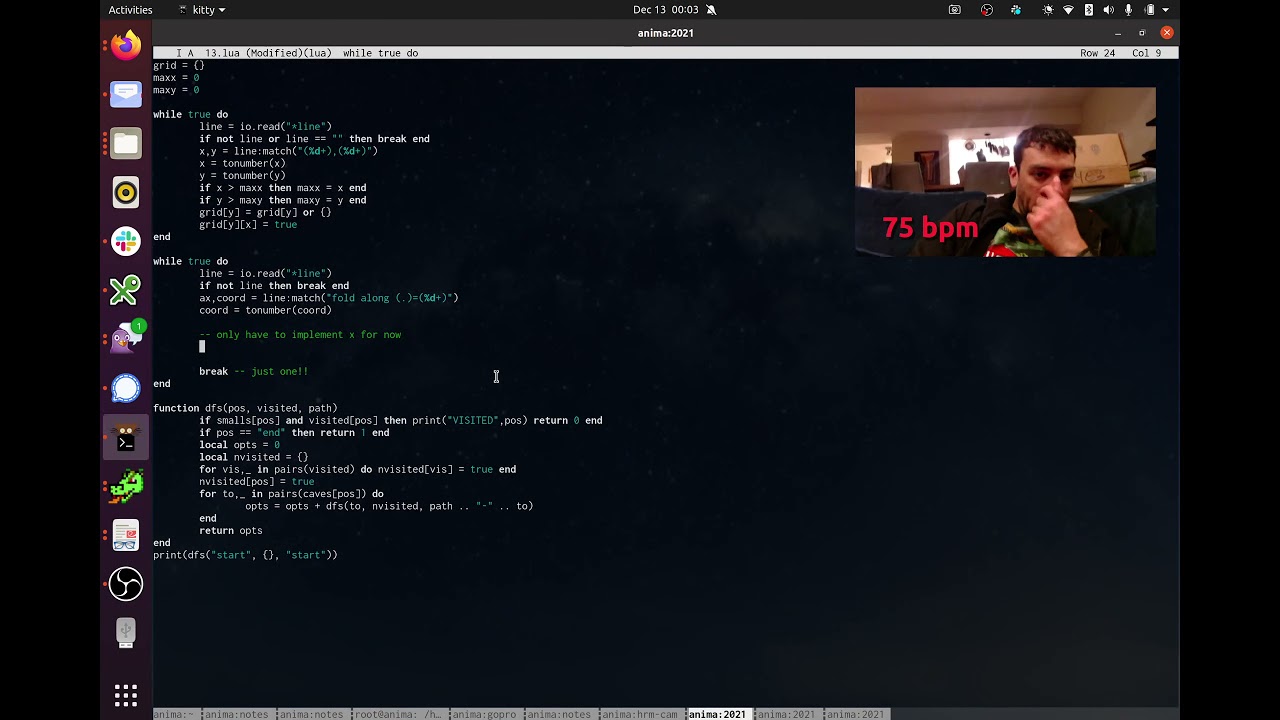Open the document viewer icon with glasses
1280x720 pixels.
(x=126, y=535)
